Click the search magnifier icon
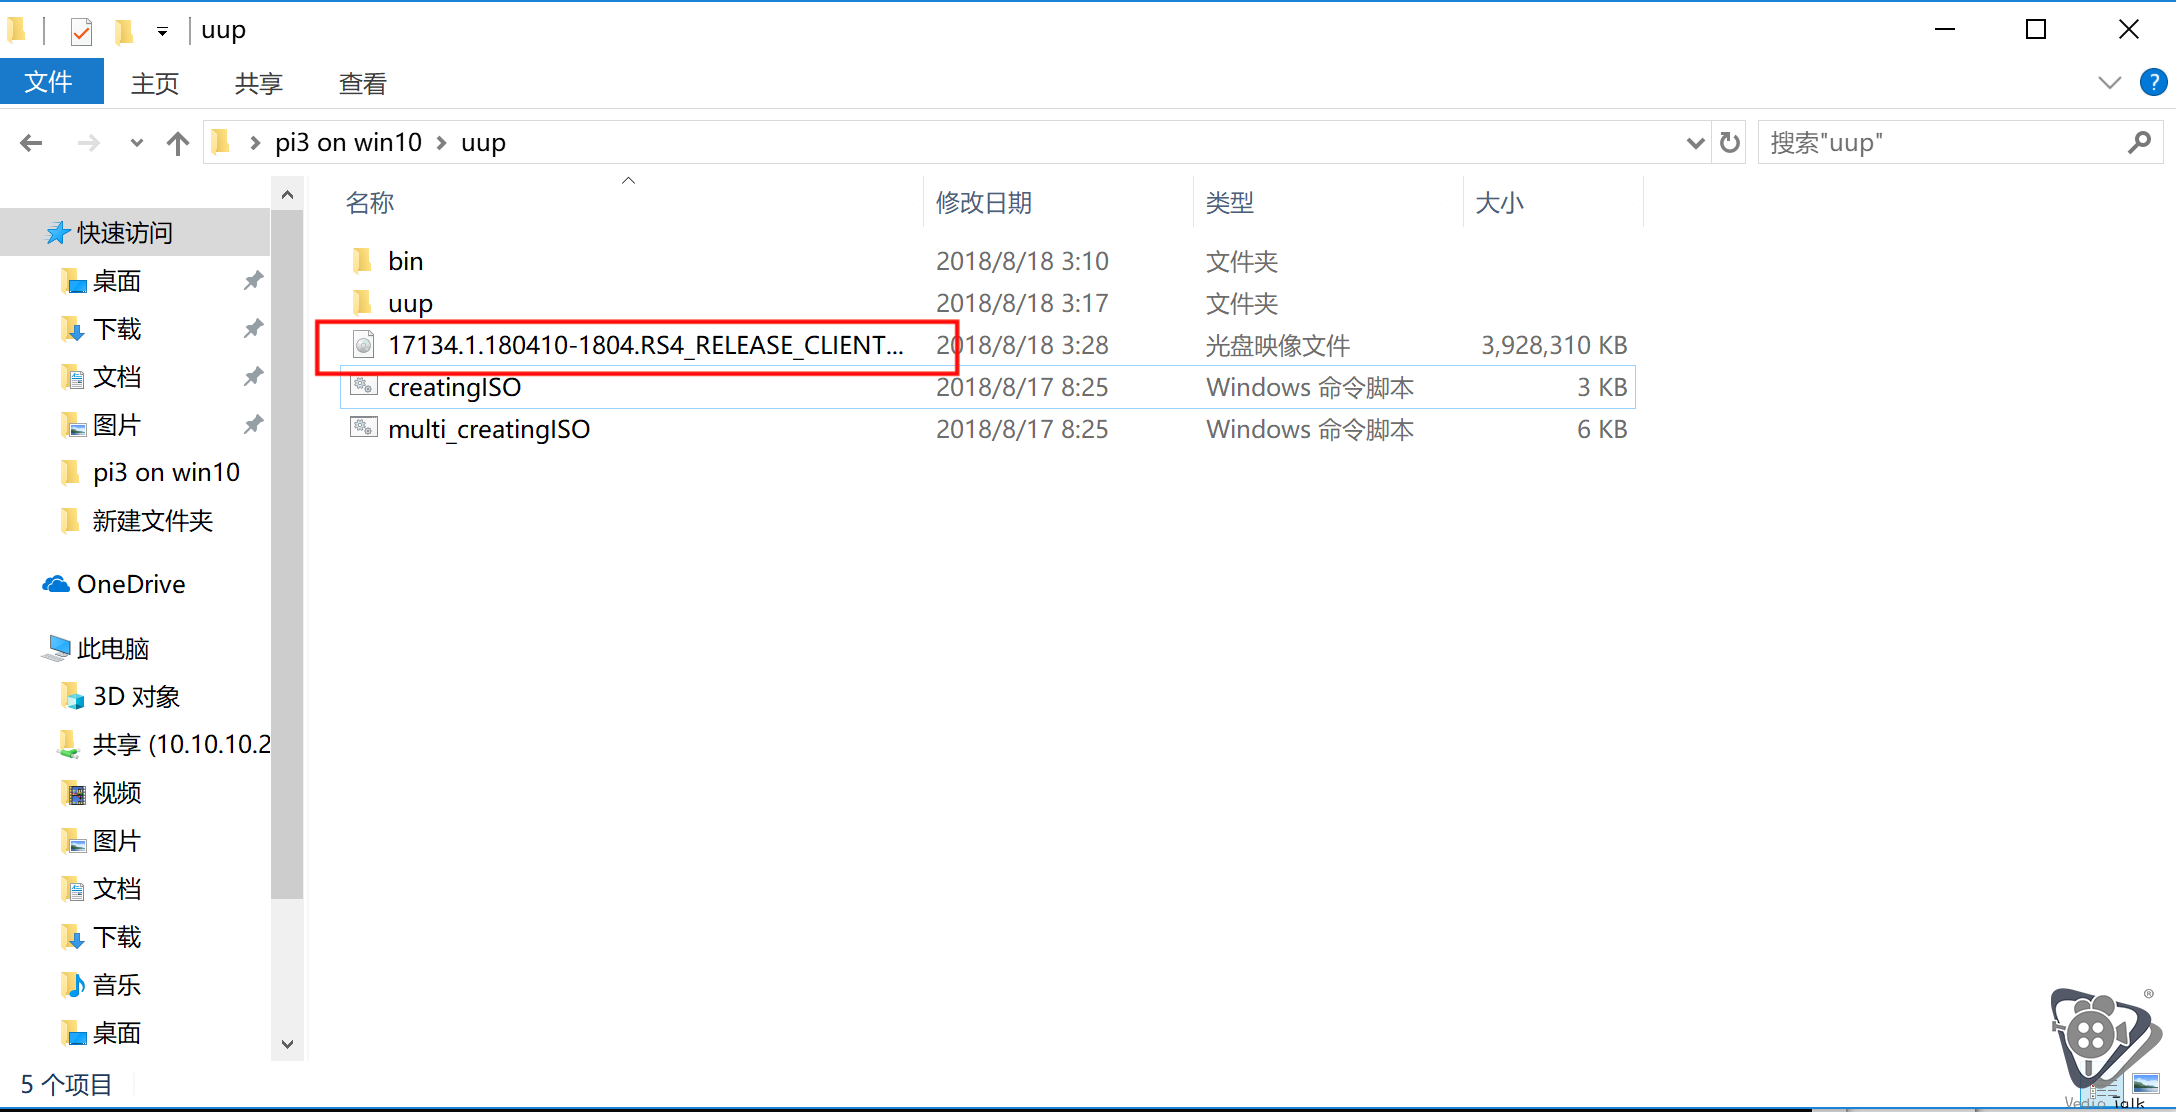Screen dimensions: 2176x1112 tap(2140, 143)
